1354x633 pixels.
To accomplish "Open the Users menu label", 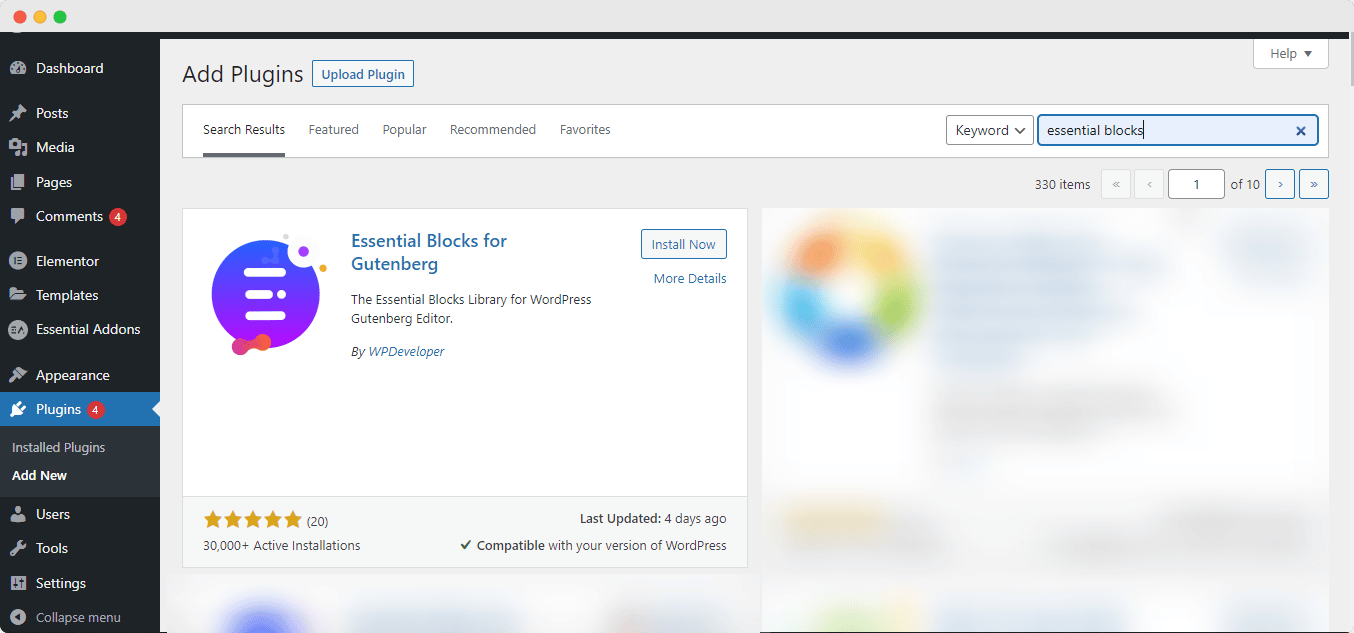I will pos(53,514).
